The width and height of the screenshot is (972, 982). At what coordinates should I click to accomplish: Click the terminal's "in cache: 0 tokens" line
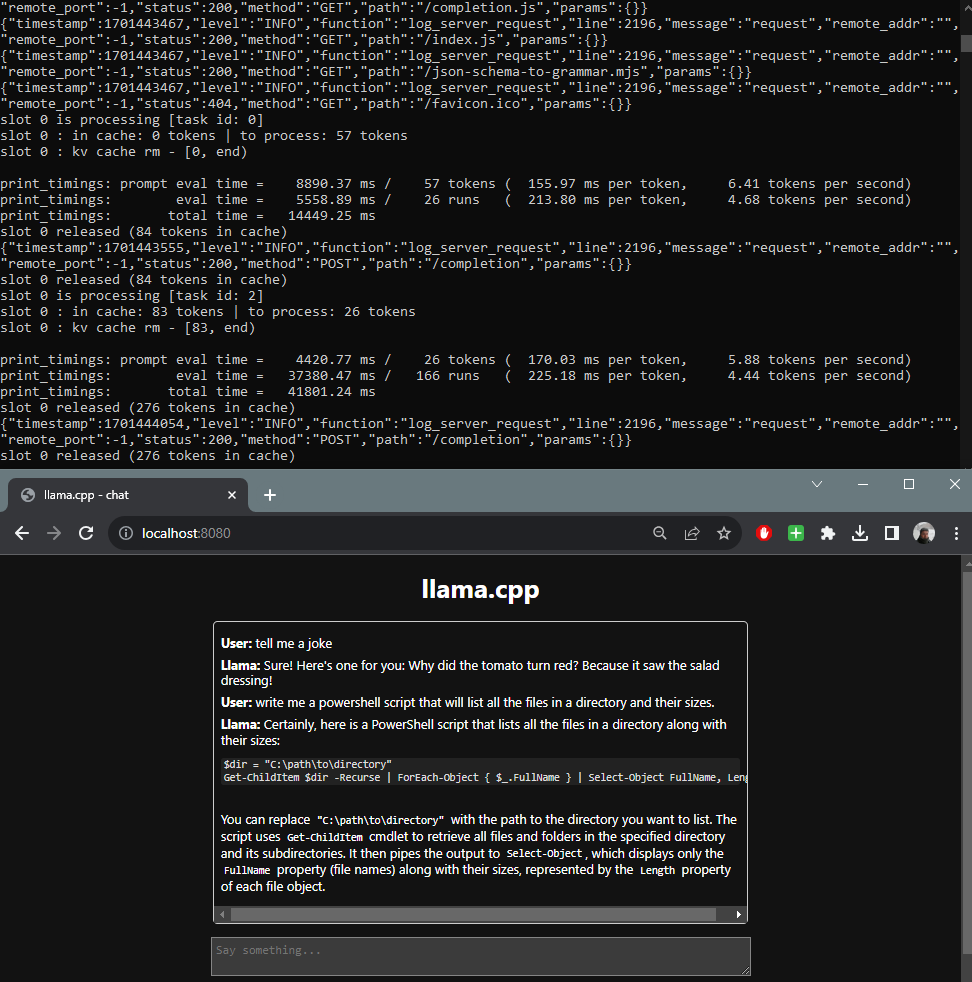point(204,135)
